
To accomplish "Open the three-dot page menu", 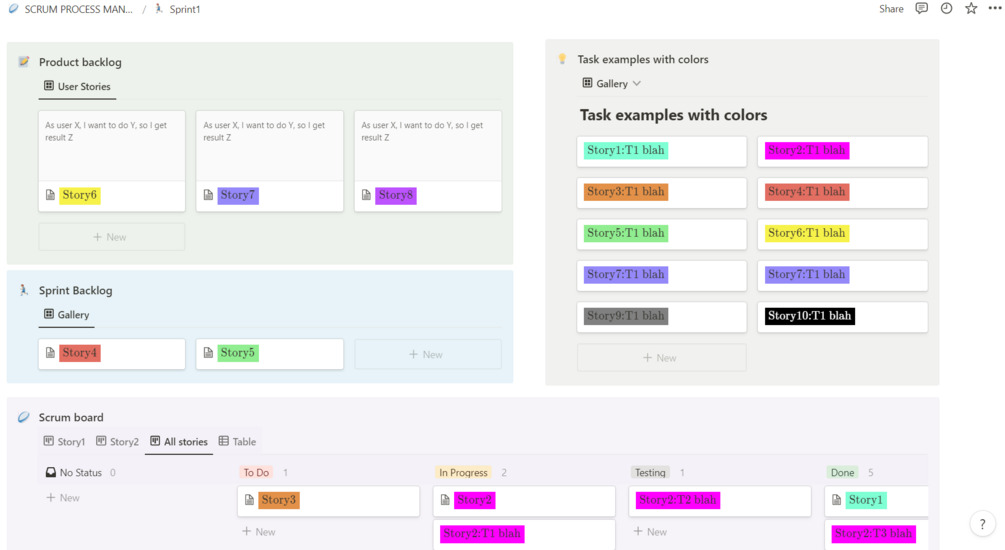I will [994, 9].
